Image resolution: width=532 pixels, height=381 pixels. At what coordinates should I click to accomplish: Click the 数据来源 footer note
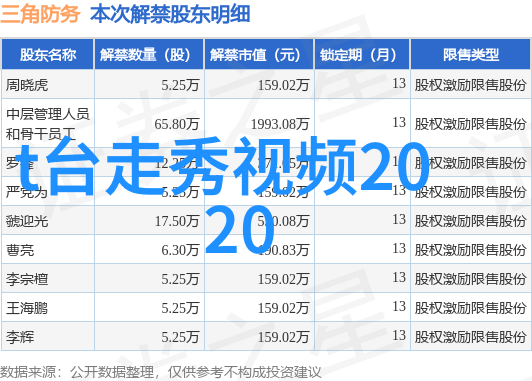(160, 373)
